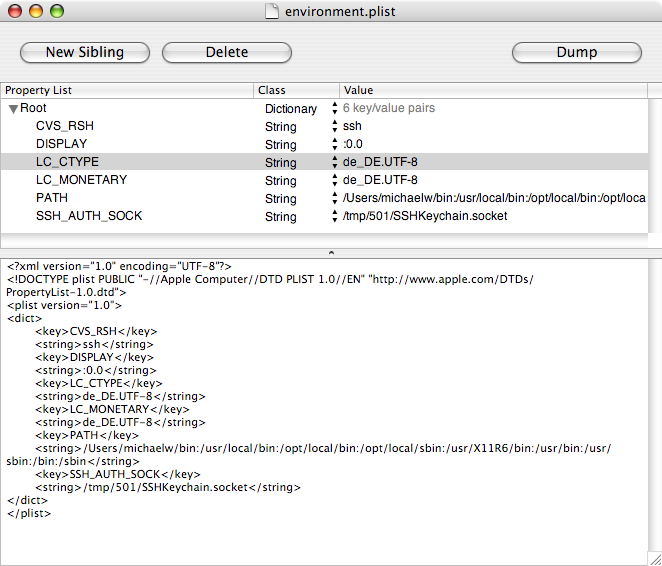Click the '<key>CVS_RSH</key>' XML line
This screenshot has height=566, width=662.
click(96, 331)
